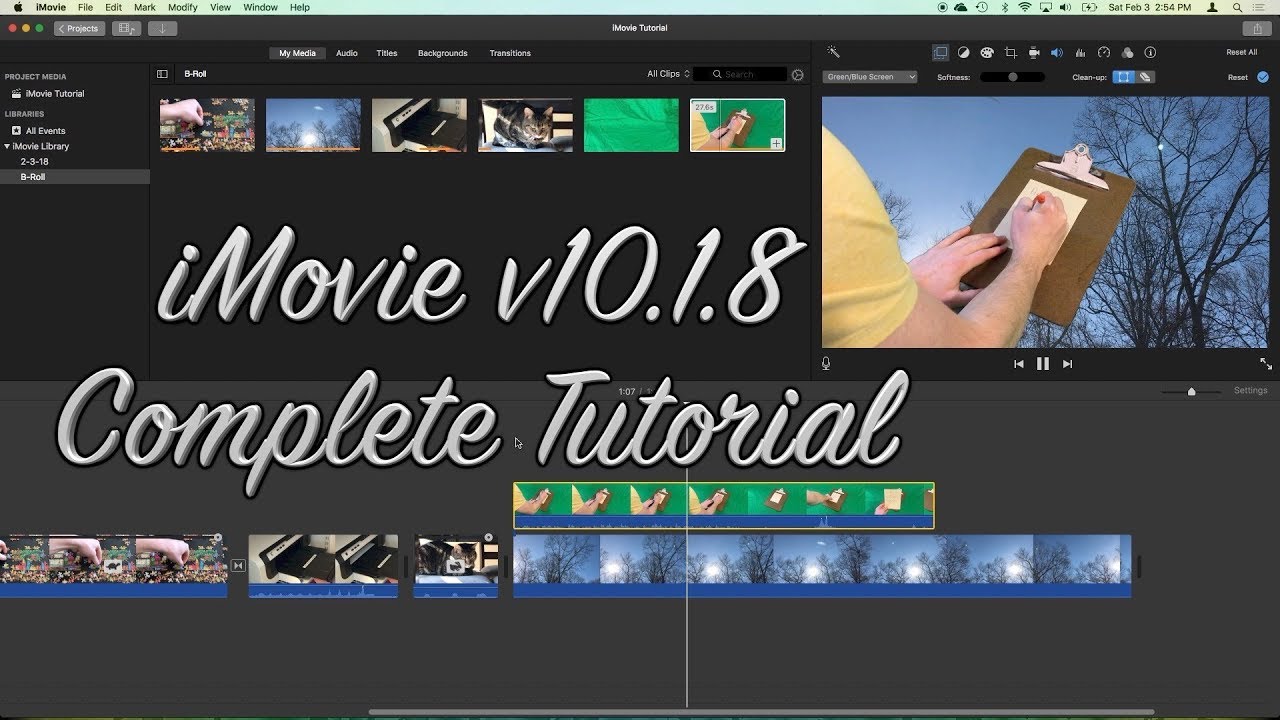
Task: Click the Reset button beside checkmark
Action: pyautogui.click(x=1238, y=77)
